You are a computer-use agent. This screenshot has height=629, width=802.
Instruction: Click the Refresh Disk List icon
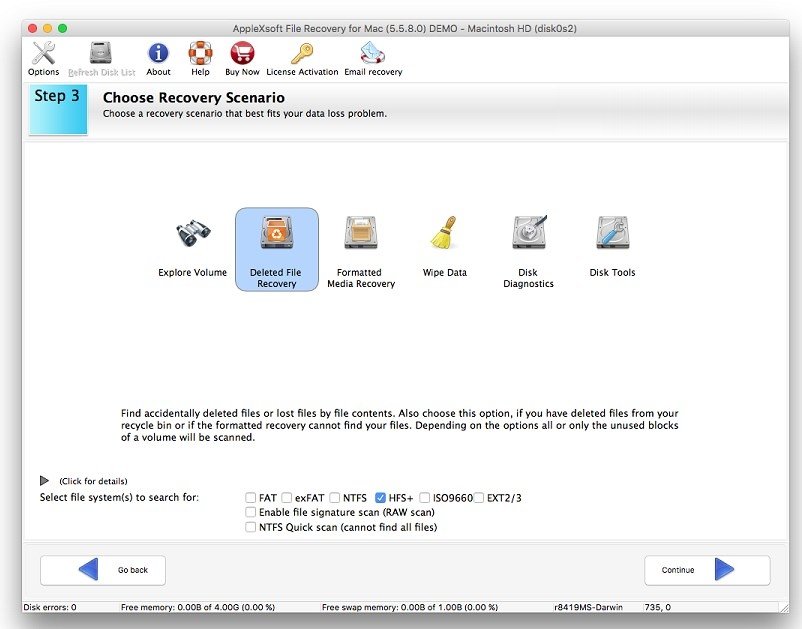pos(101,53)
